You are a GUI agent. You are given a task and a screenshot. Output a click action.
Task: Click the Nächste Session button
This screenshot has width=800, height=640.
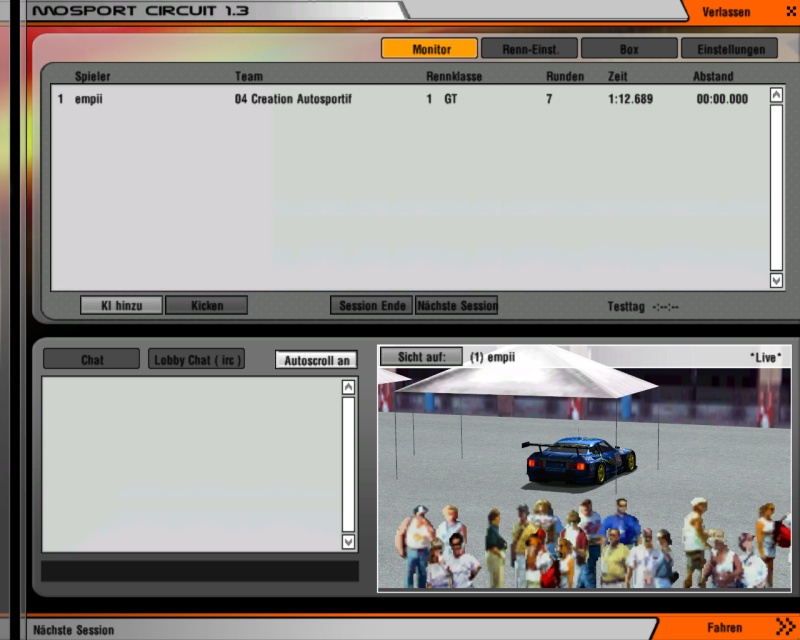pyautogui.click(x=457, y=305)
